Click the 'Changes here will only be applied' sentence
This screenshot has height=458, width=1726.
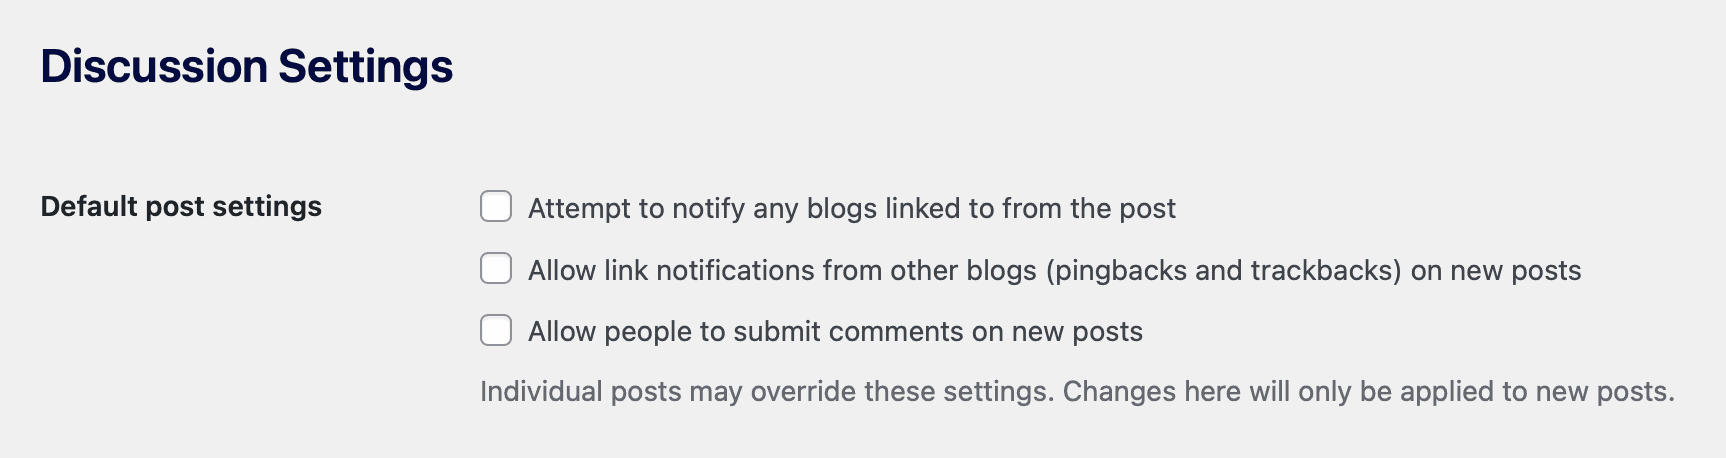(1368, 392)
